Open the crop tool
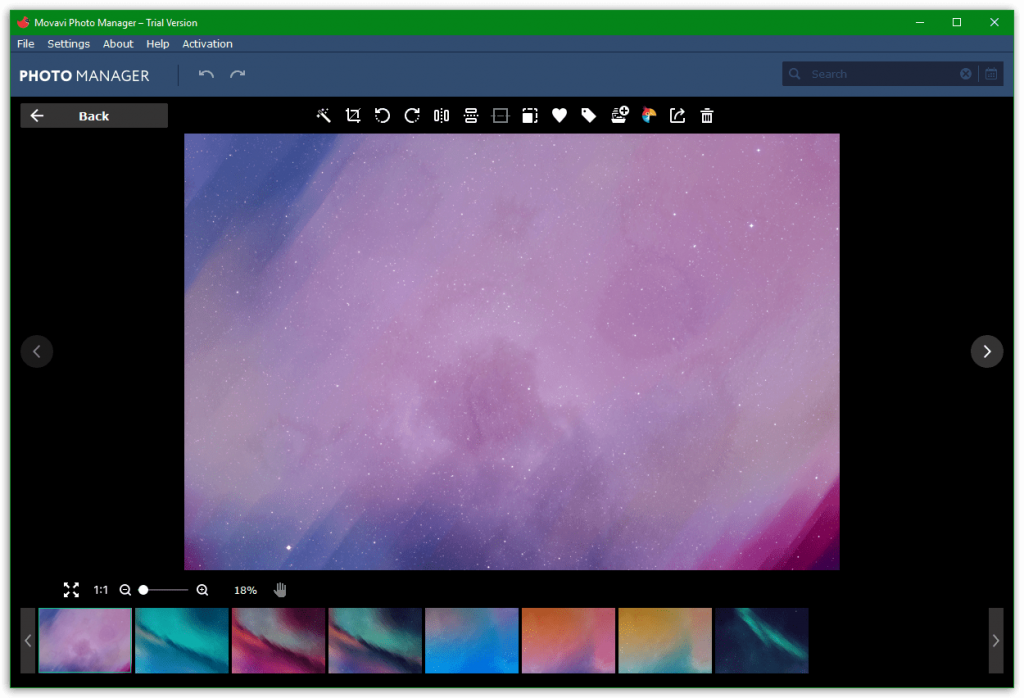The width and height of the screenshot is (1024, 698). tap(353, 116)
